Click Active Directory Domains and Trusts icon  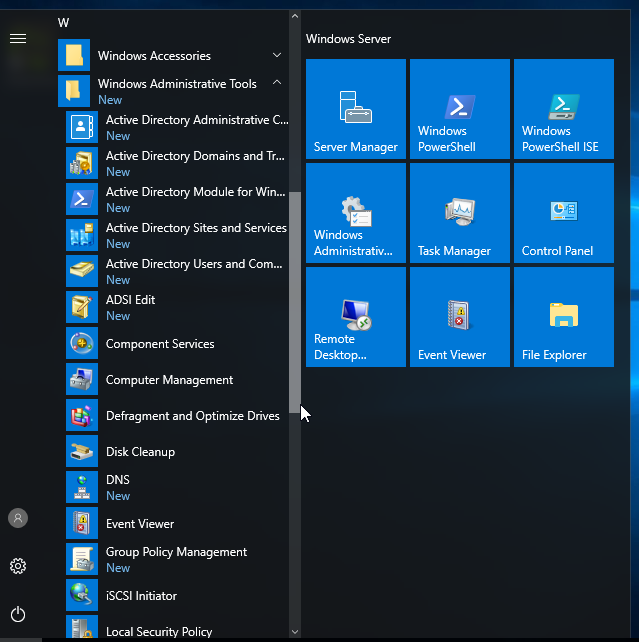point(82,163)
